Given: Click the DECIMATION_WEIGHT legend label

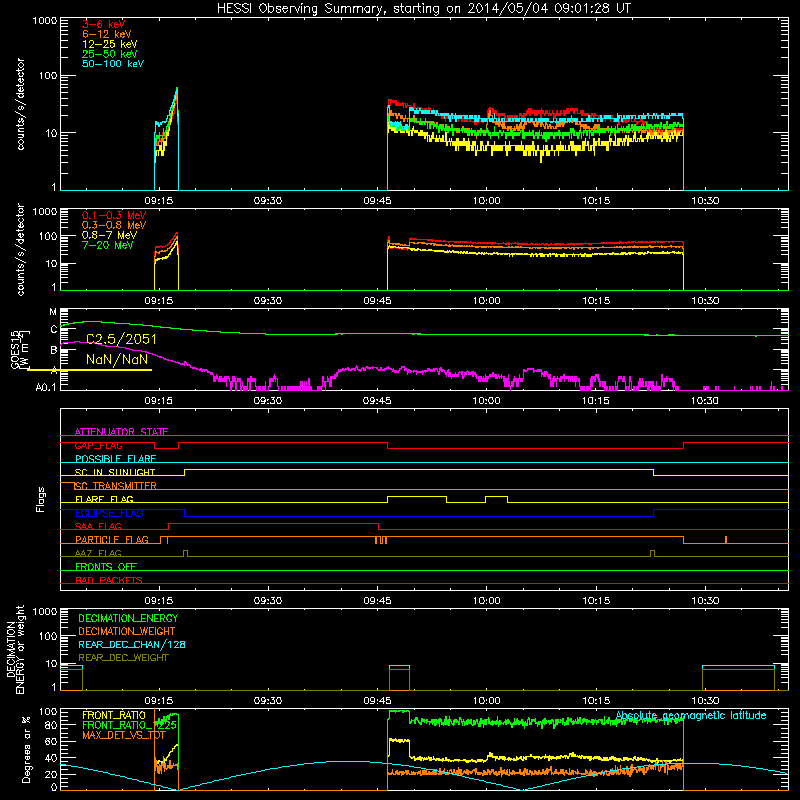Looking at the screenshot, I should coord(127,631).
